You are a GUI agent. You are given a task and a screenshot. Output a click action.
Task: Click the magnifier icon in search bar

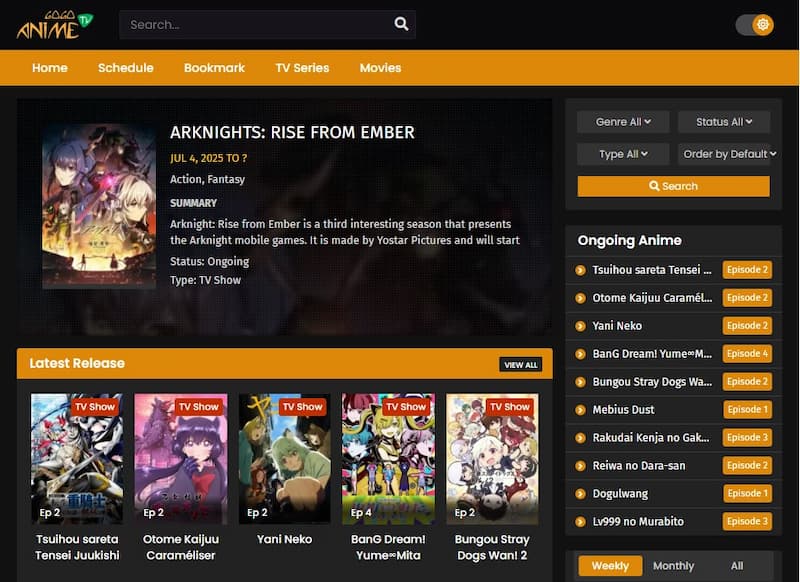pyautogui.click(x=401, y=24)
